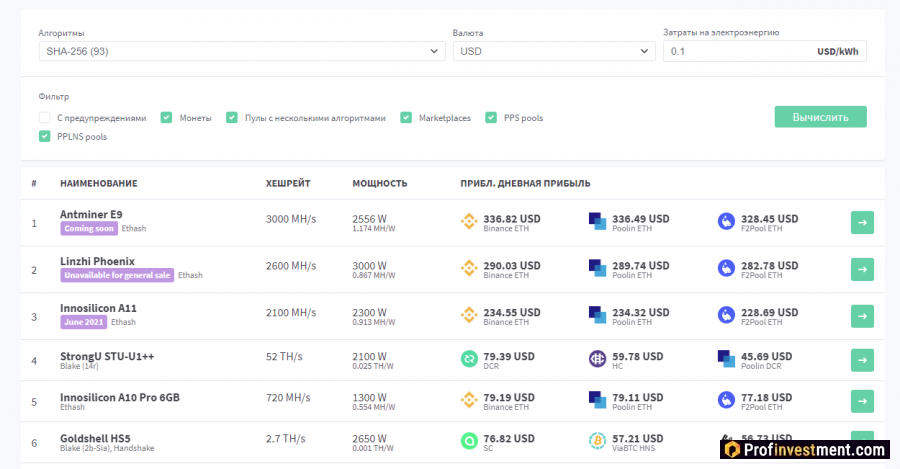
Task: Open Innosilicon A11 details with arrow button
Action: (x=862, y=316)
